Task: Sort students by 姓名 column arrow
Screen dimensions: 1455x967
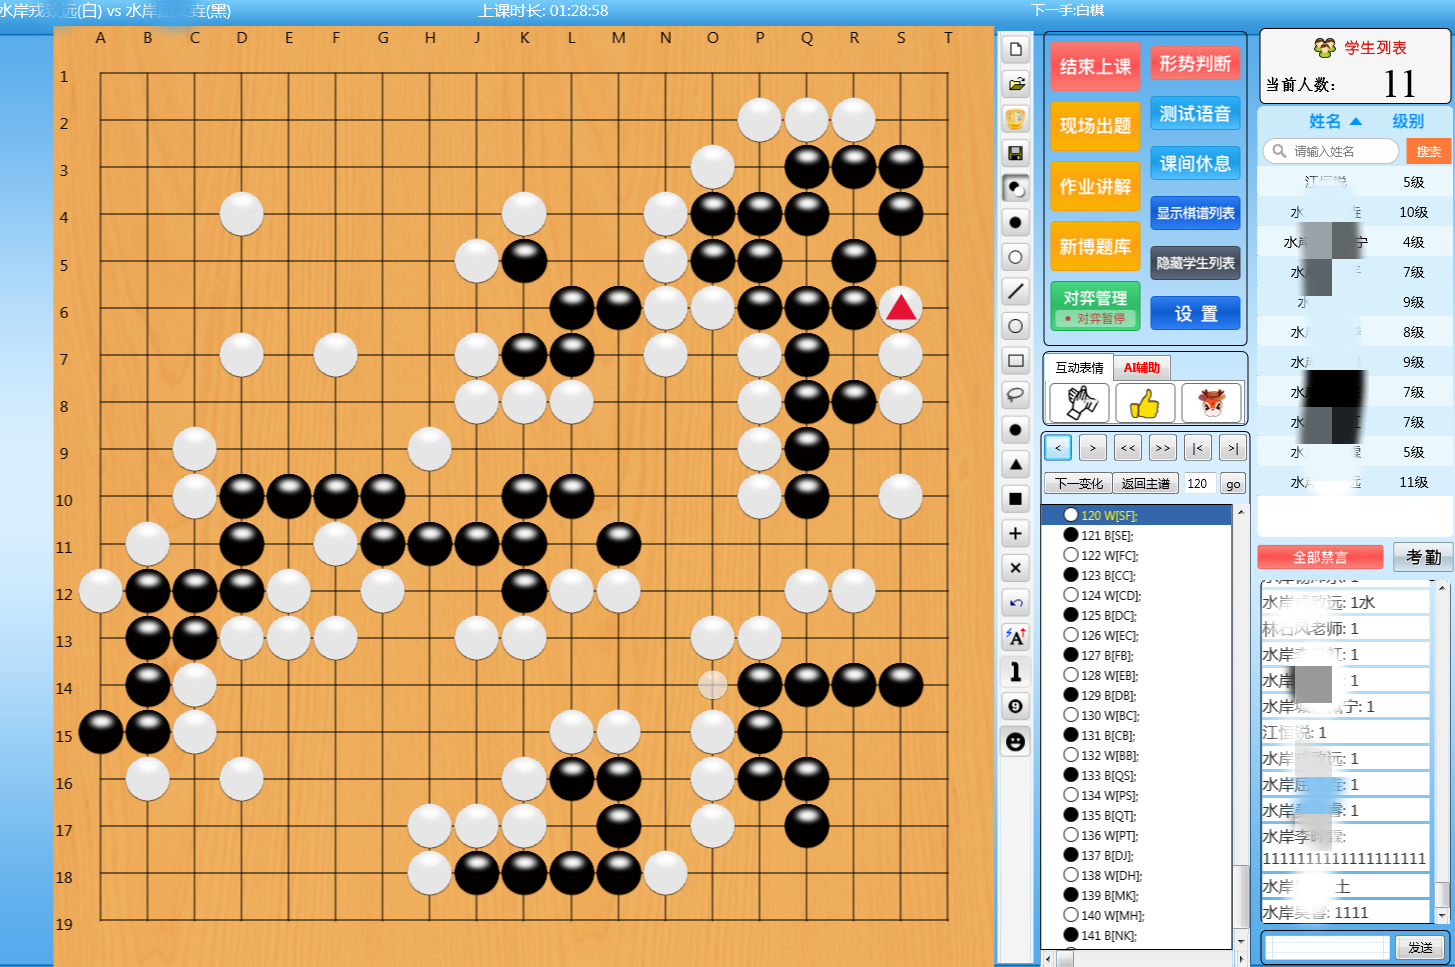Action: click(x=1356, y=121)
